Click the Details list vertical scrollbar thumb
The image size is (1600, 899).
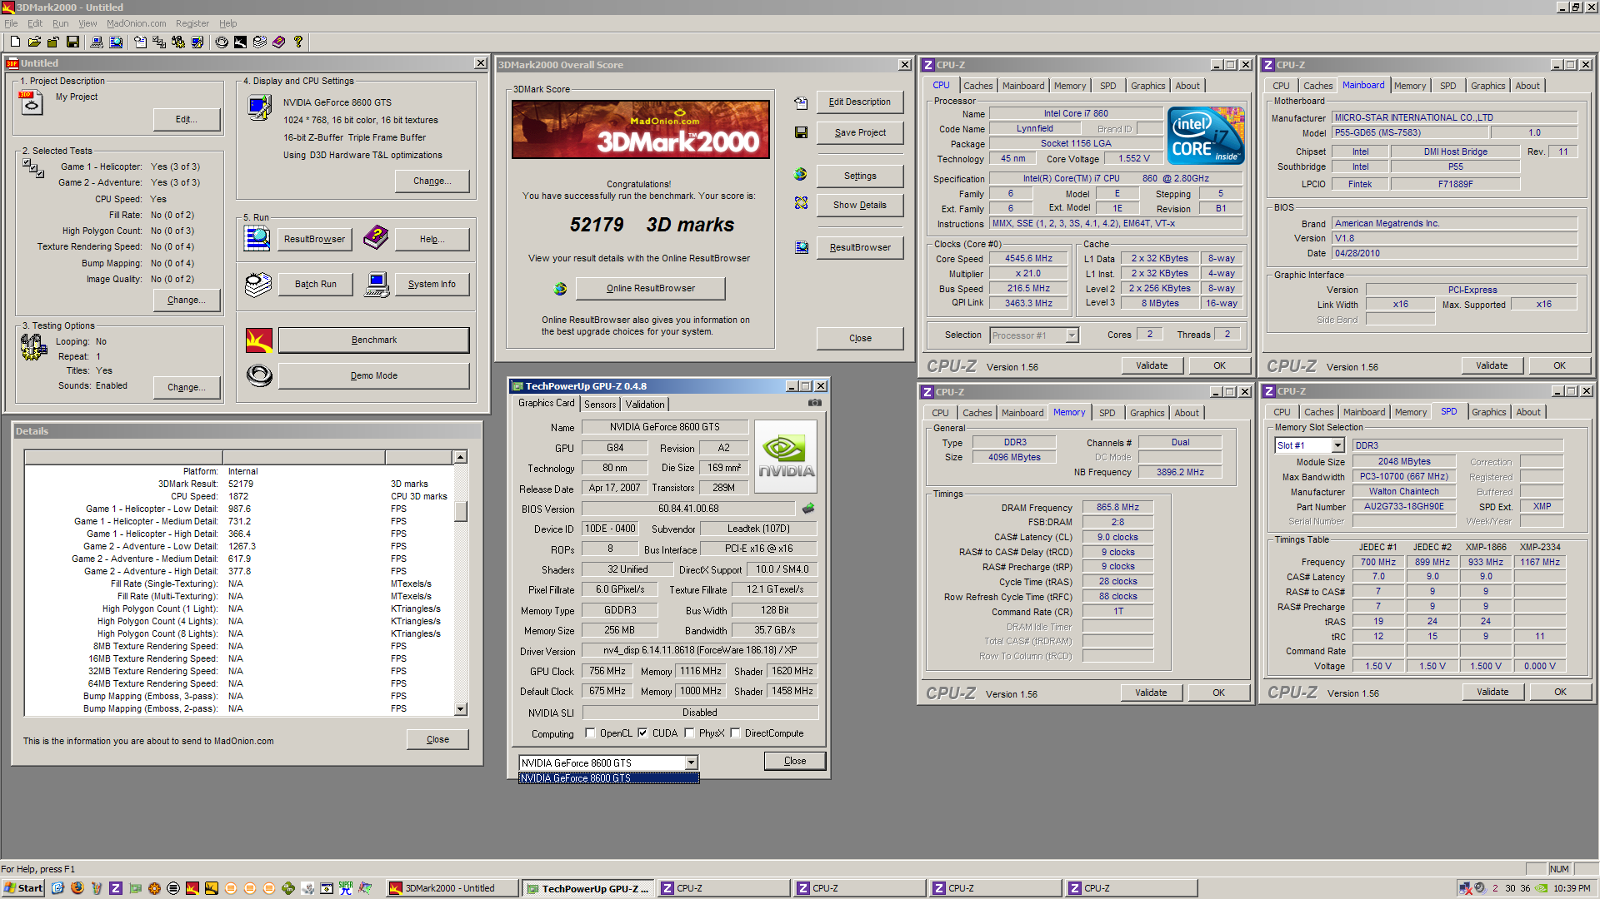pos(460,511)
